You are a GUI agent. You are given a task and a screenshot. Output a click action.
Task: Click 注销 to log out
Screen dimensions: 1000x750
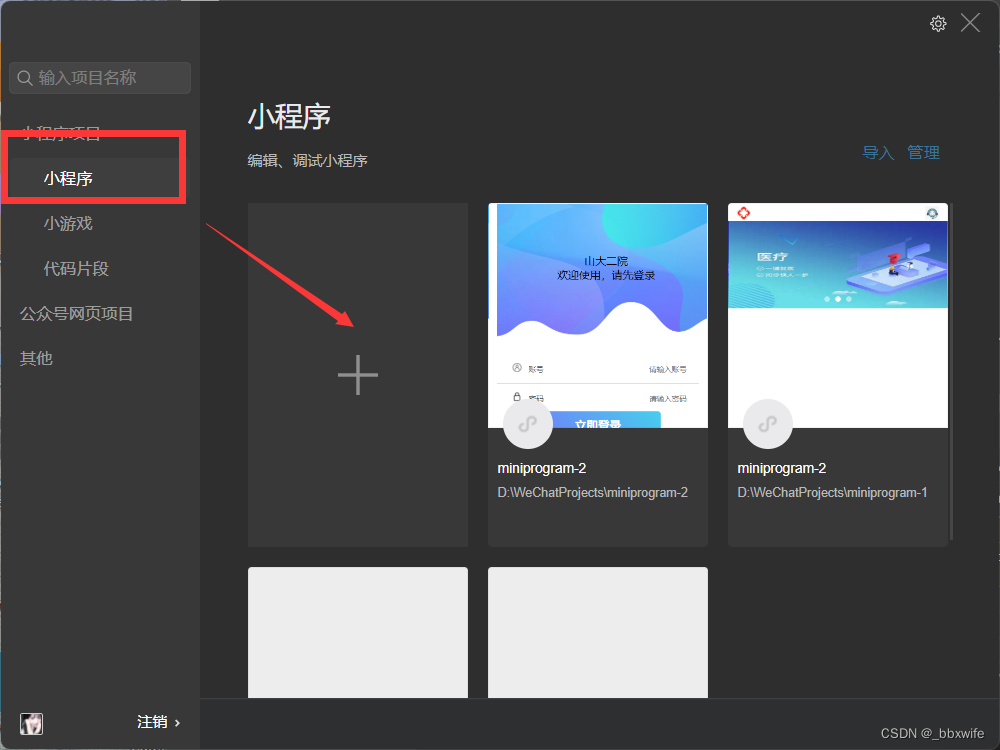[x=152, y=722]
